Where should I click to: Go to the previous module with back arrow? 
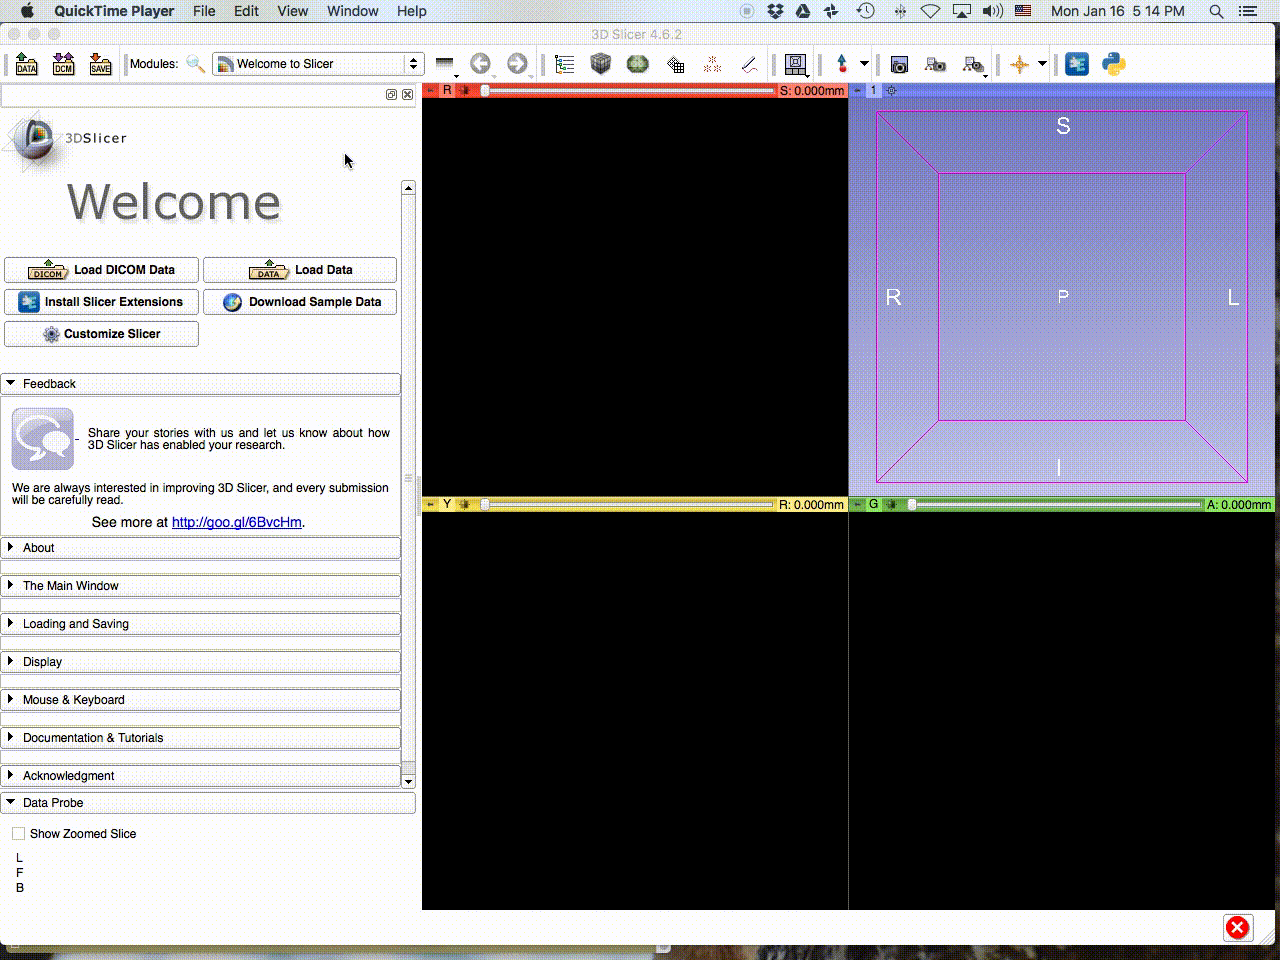(481, 64)
